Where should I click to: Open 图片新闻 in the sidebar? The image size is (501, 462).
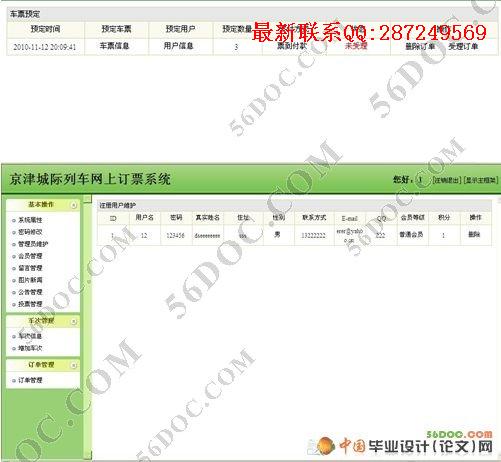pos(30,280)
